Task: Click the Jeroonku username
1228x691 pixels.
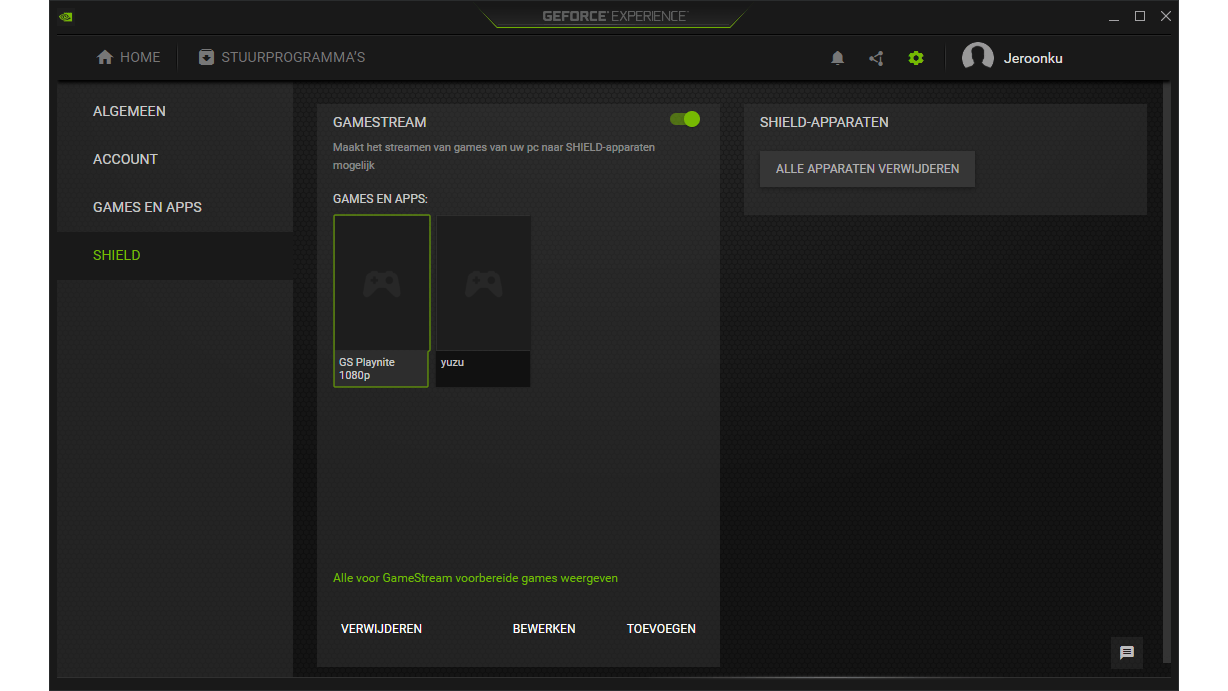Action: [x=1033, y=58]
